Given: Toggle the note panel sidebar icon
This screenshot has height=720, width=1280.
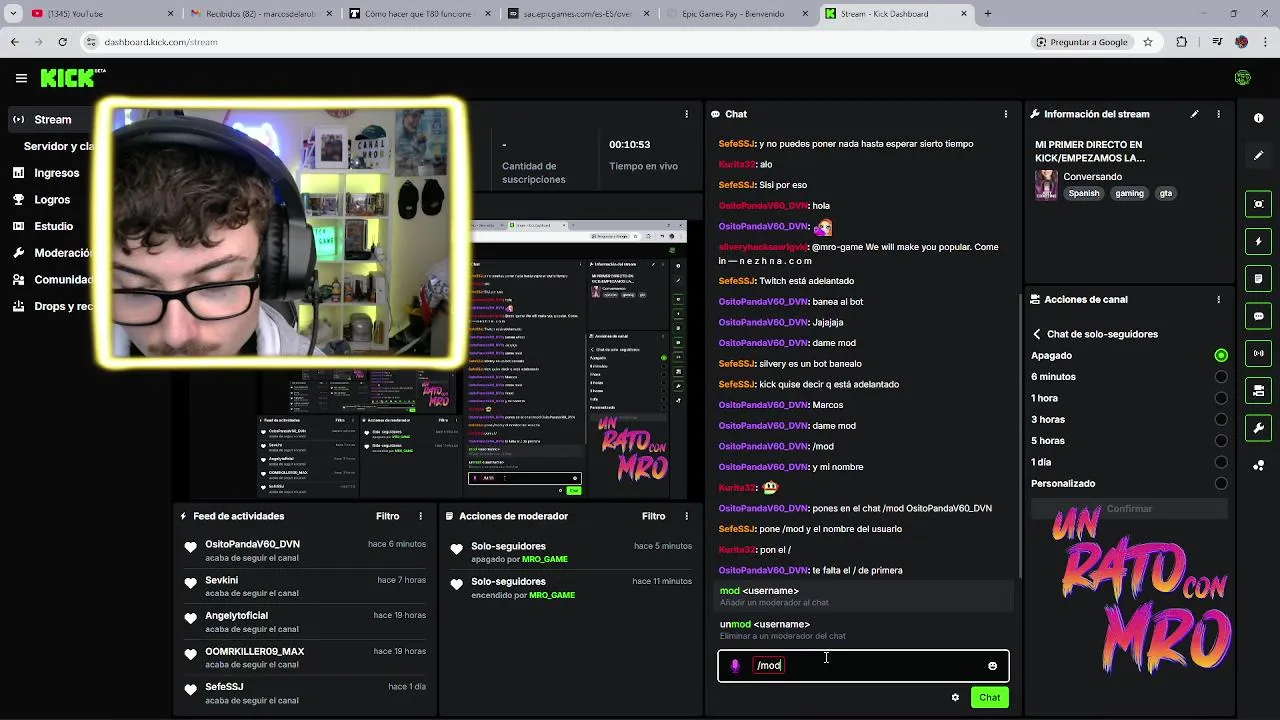Looking at the screenshot, I should pyautogui.click(x=1258, y=278).
